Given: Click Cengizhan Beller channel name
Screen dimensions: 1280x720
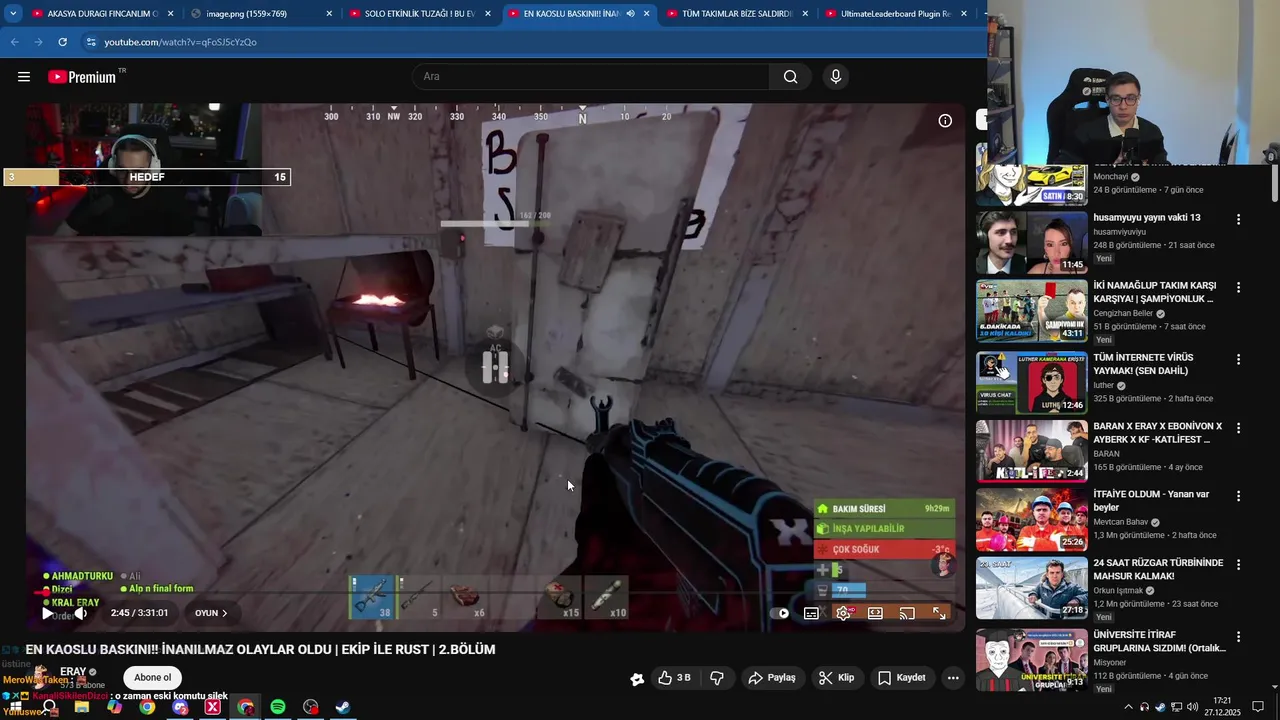Looking at the screenshot, I should pyautogui.click(x=1123, y=313).
